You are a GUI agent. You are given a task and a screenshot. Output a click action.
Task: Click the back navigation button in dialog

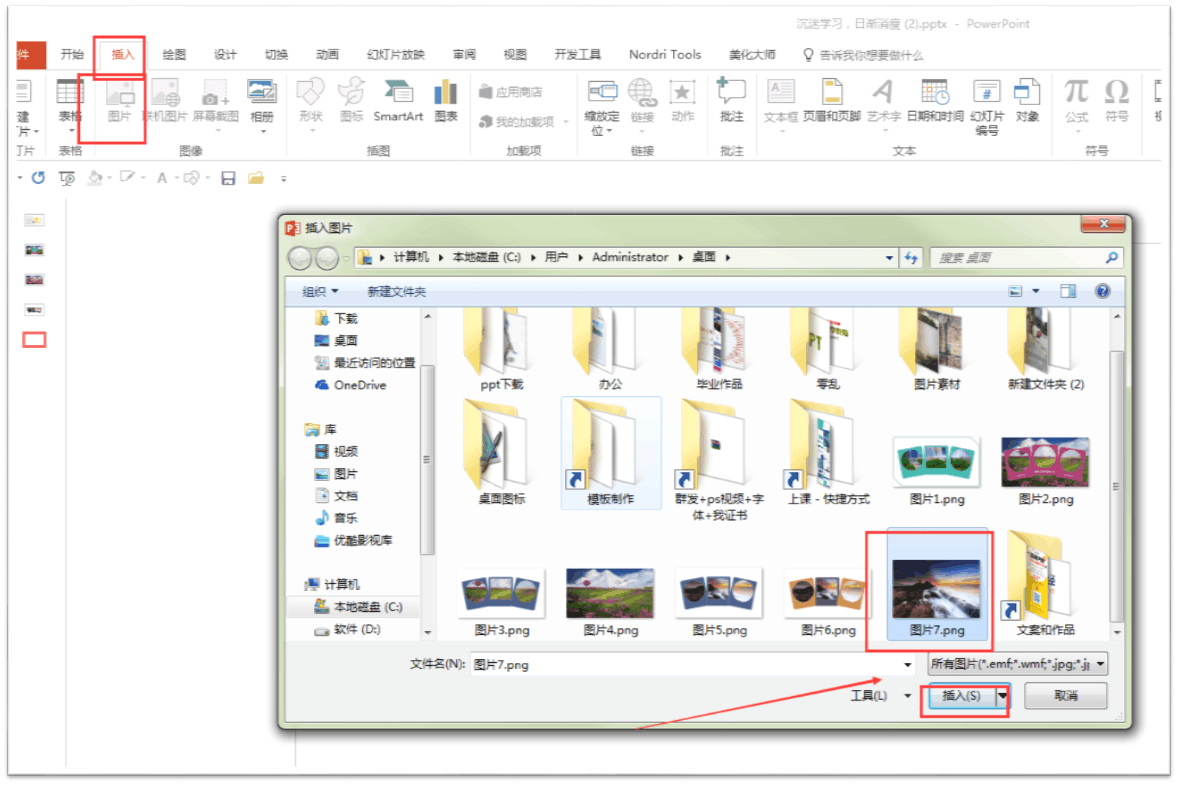pyautogui.click(x=301, y=258)
